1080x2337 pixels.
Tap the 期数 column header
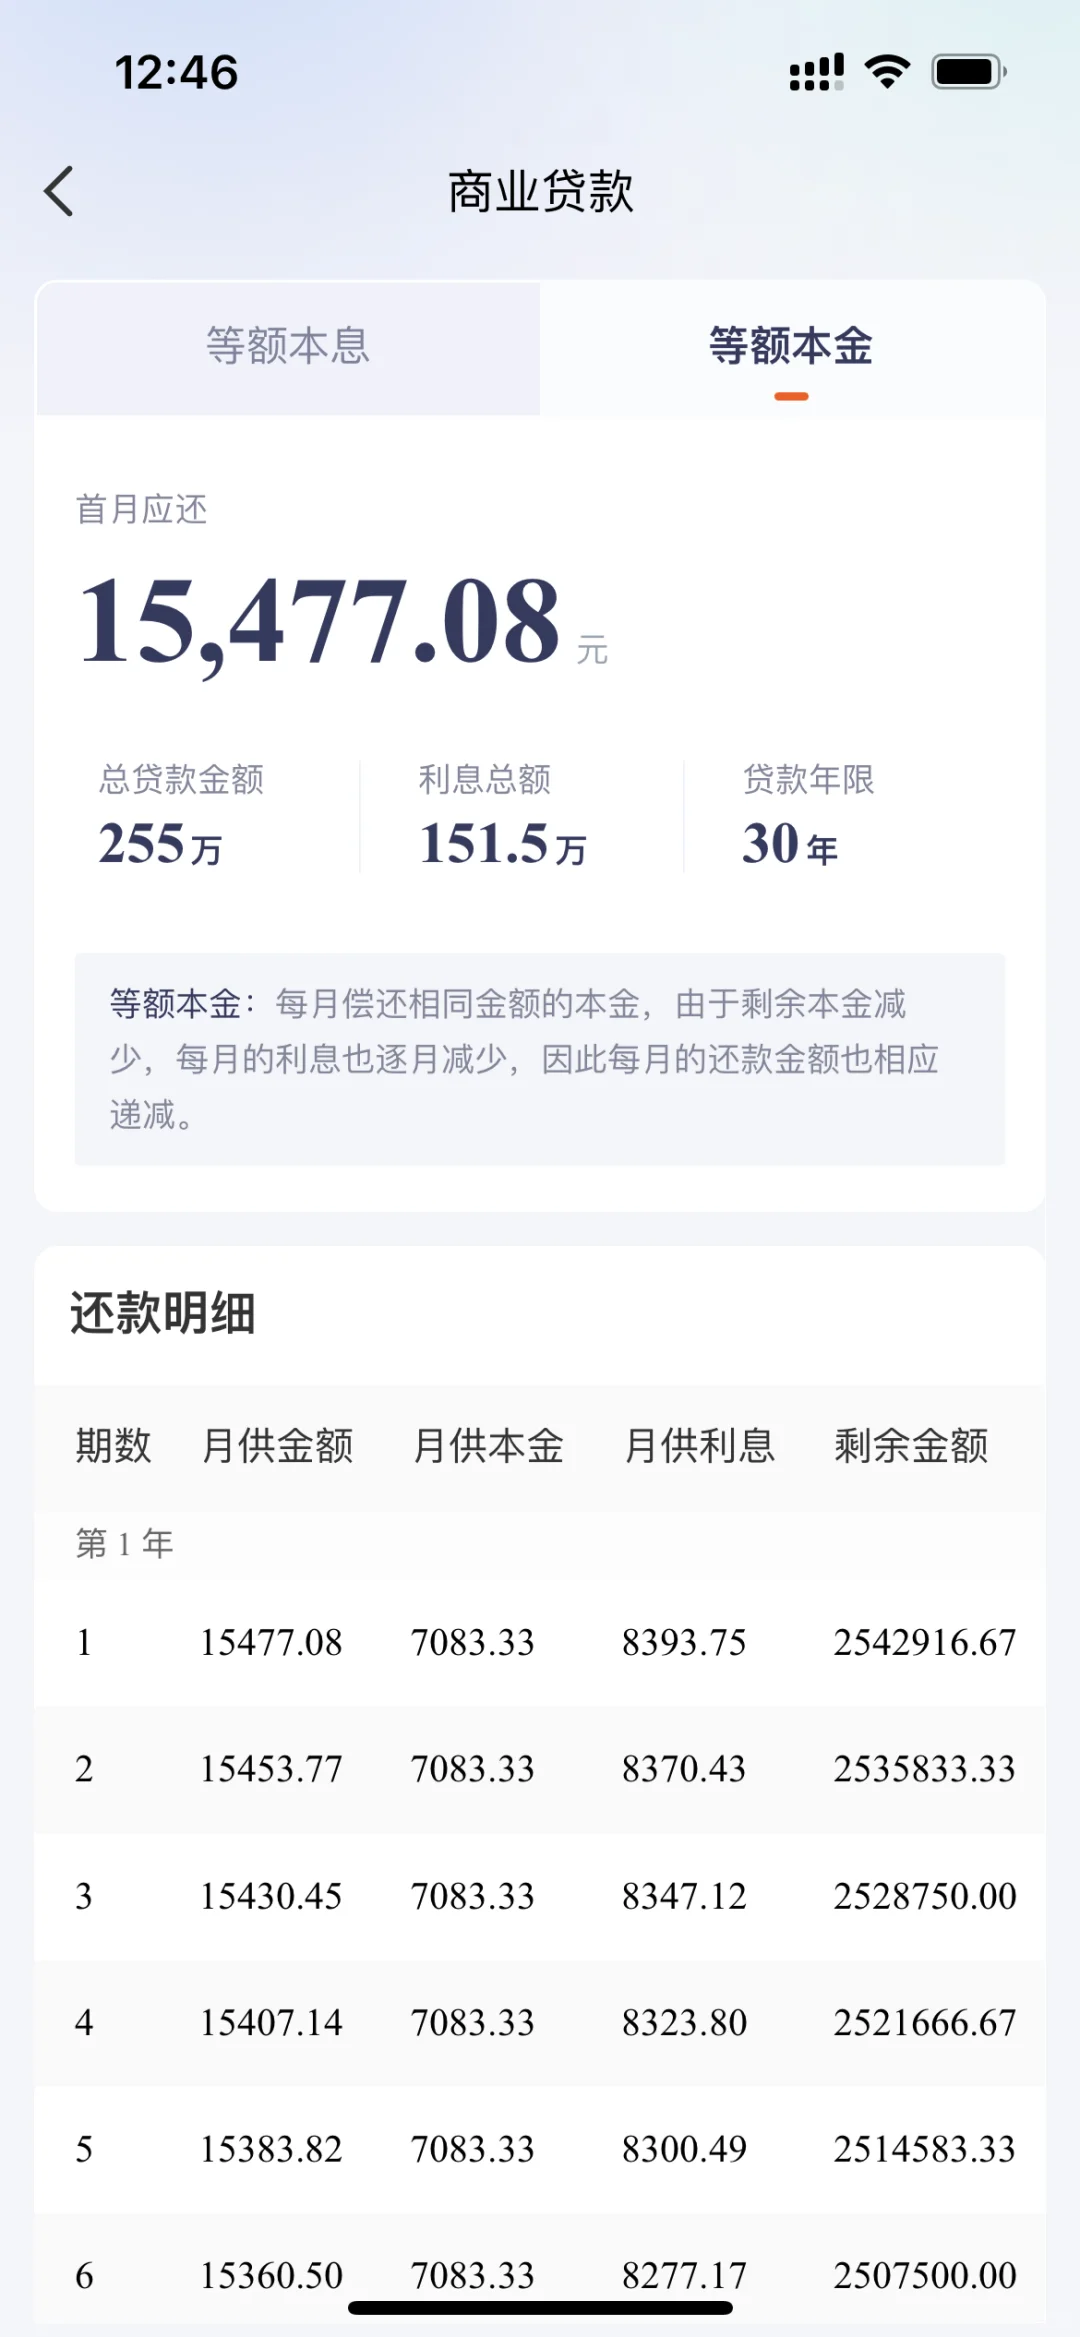114,1446
